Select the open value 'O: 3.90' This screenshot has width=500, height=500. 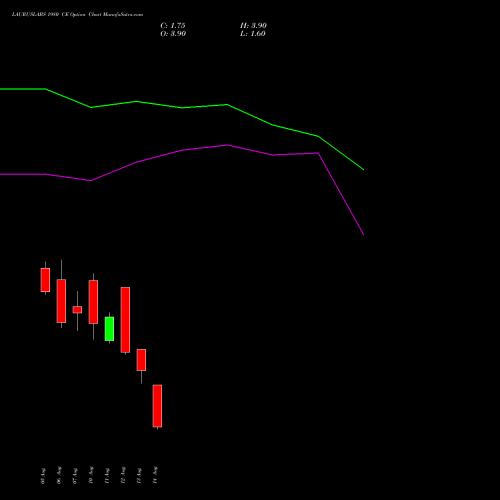coord(173,34)
